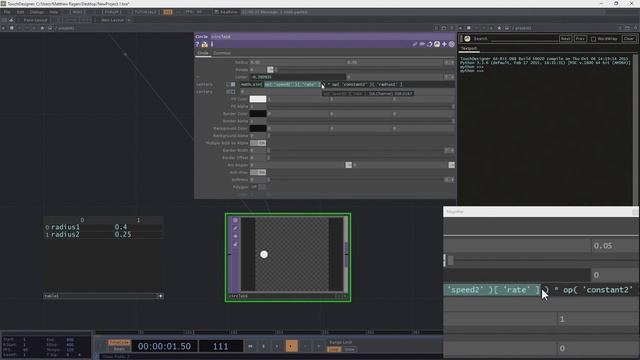Image resolution: width=640 pixels, height=360 pixels.
Task: Click the centerx expression field
Action: tap(347, 84)
